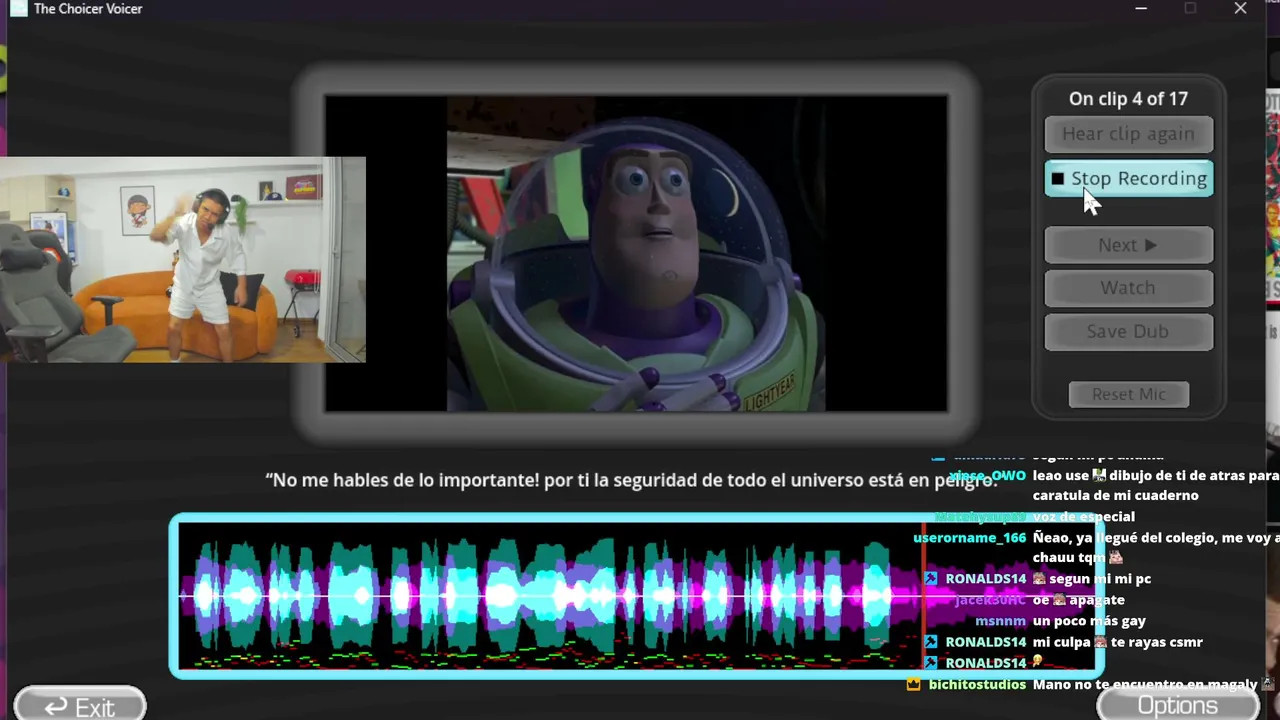The height and width of the screenshot is (720, 1280).
Task: Click the Save Dub button
Action: click(1129, 332)
